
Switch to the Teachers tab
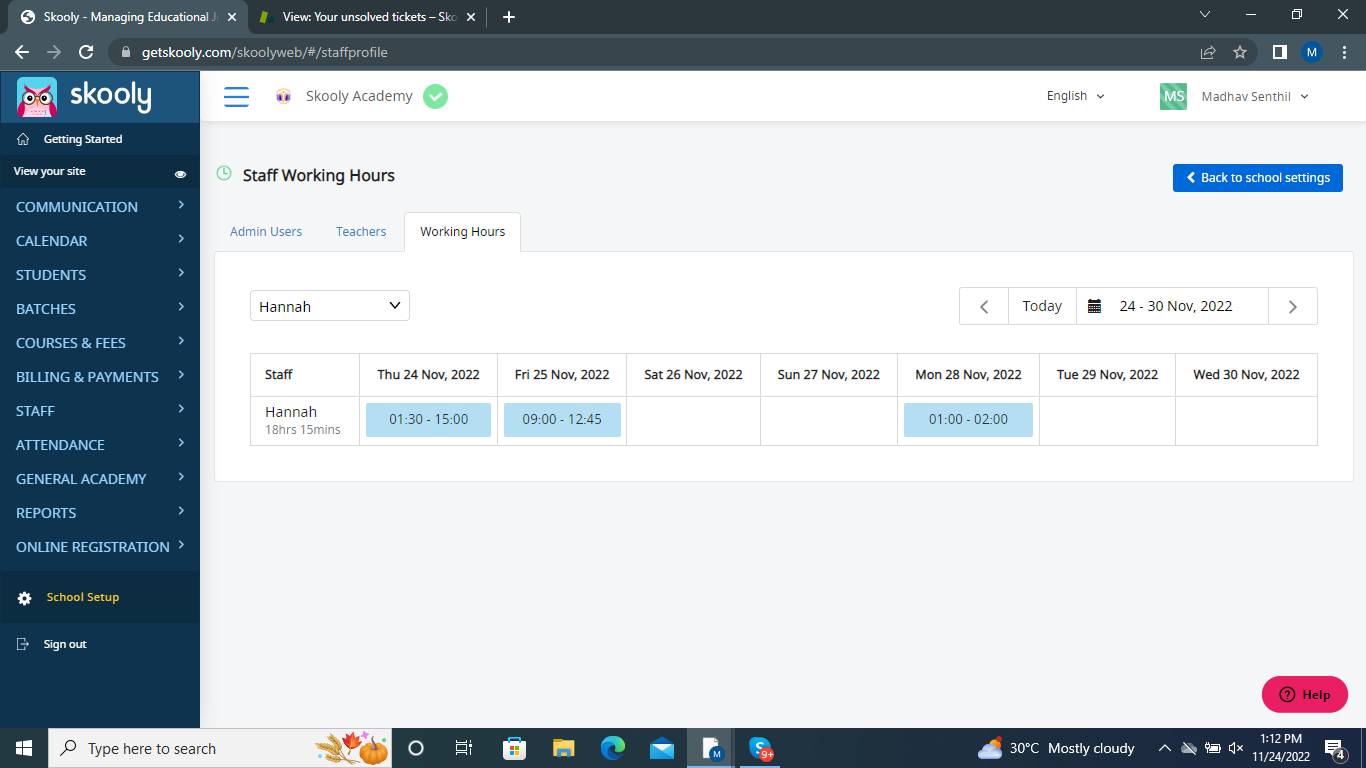click(361, 231)
